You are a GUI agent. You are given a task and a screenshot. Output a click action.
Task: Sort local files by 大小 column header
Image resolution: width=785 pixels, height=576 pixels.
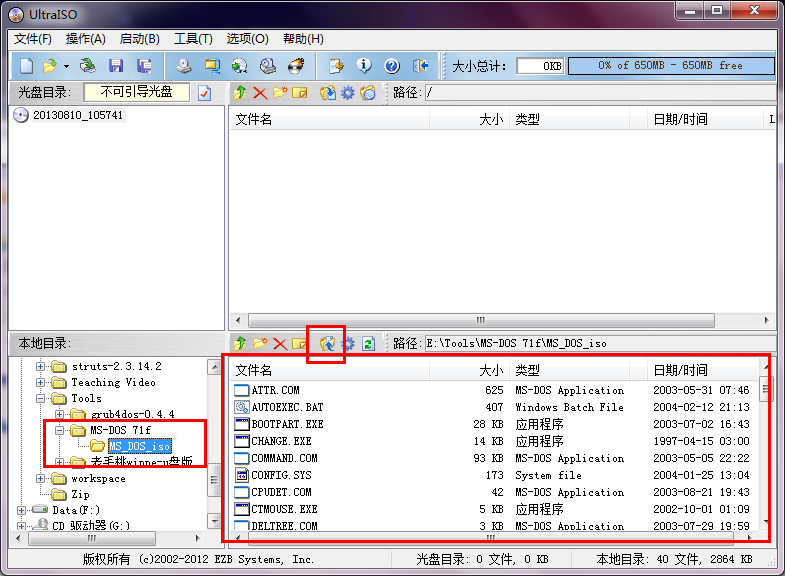(469, 370)
